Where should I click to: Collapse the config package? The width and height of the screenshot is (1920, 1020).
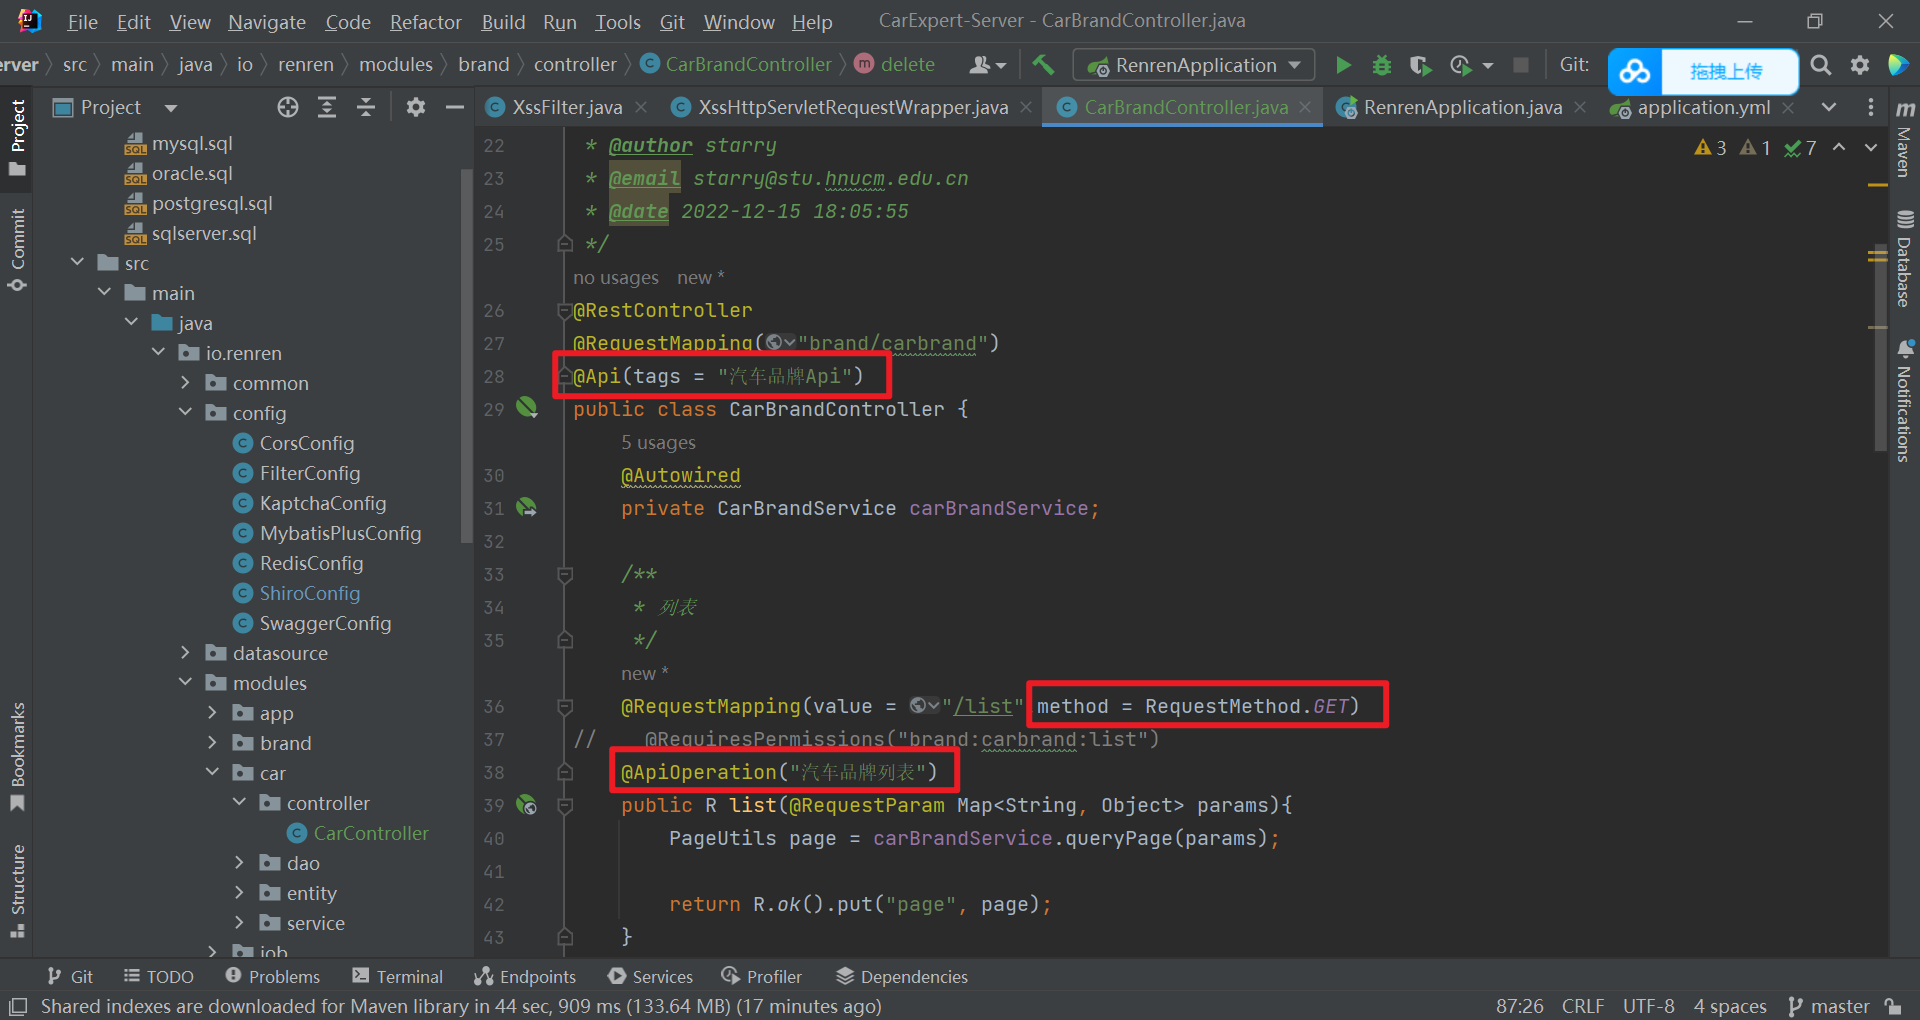[185, 412]
